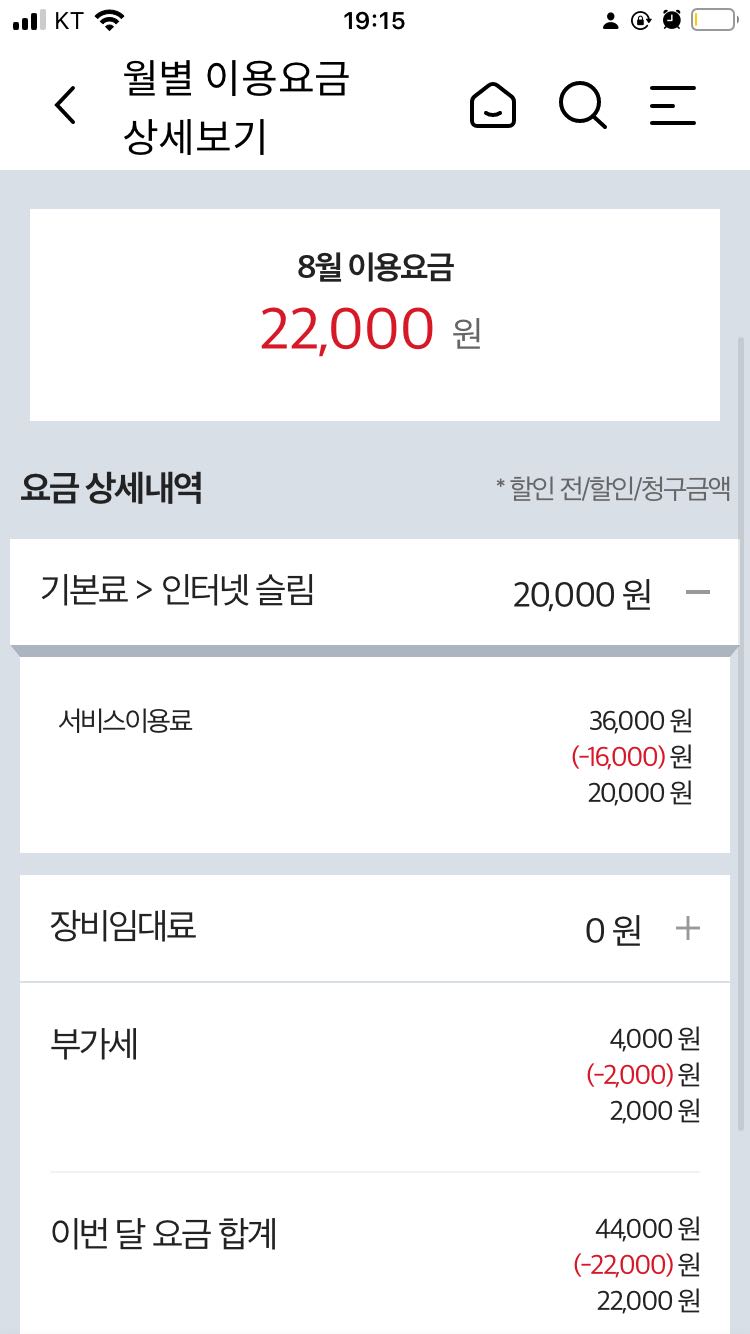Tap the 8월 이용요금 summary card
750x1334 pixels.
[375, 314]
